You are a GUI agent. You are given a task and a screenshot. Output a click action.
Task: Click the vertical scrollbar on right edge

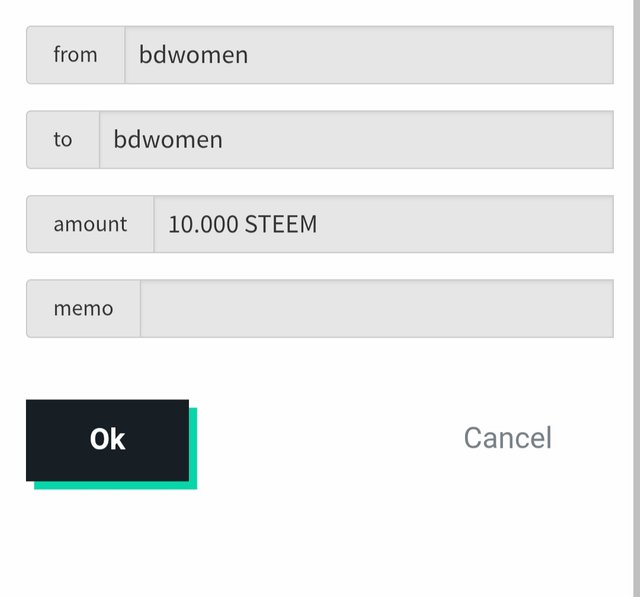click(x=636, y=298)
